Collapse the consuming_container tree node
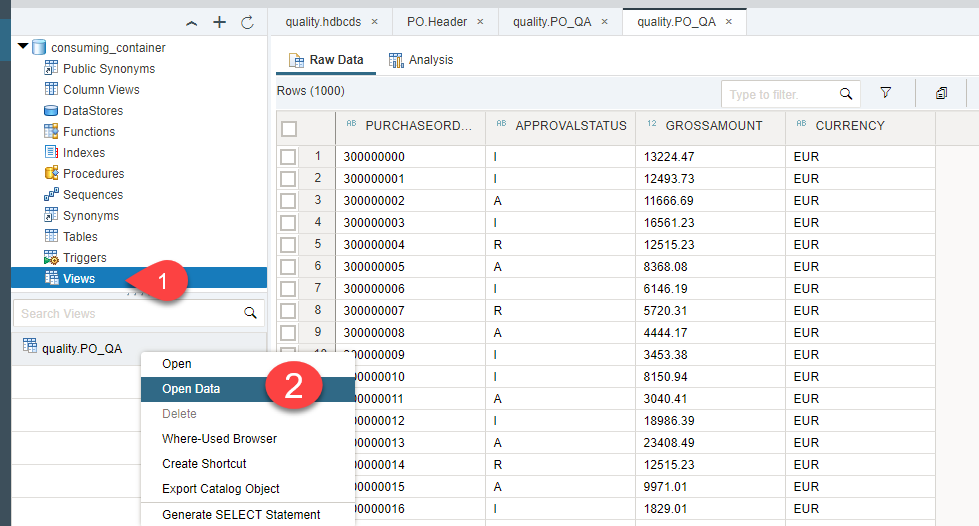 coord(23,46)
